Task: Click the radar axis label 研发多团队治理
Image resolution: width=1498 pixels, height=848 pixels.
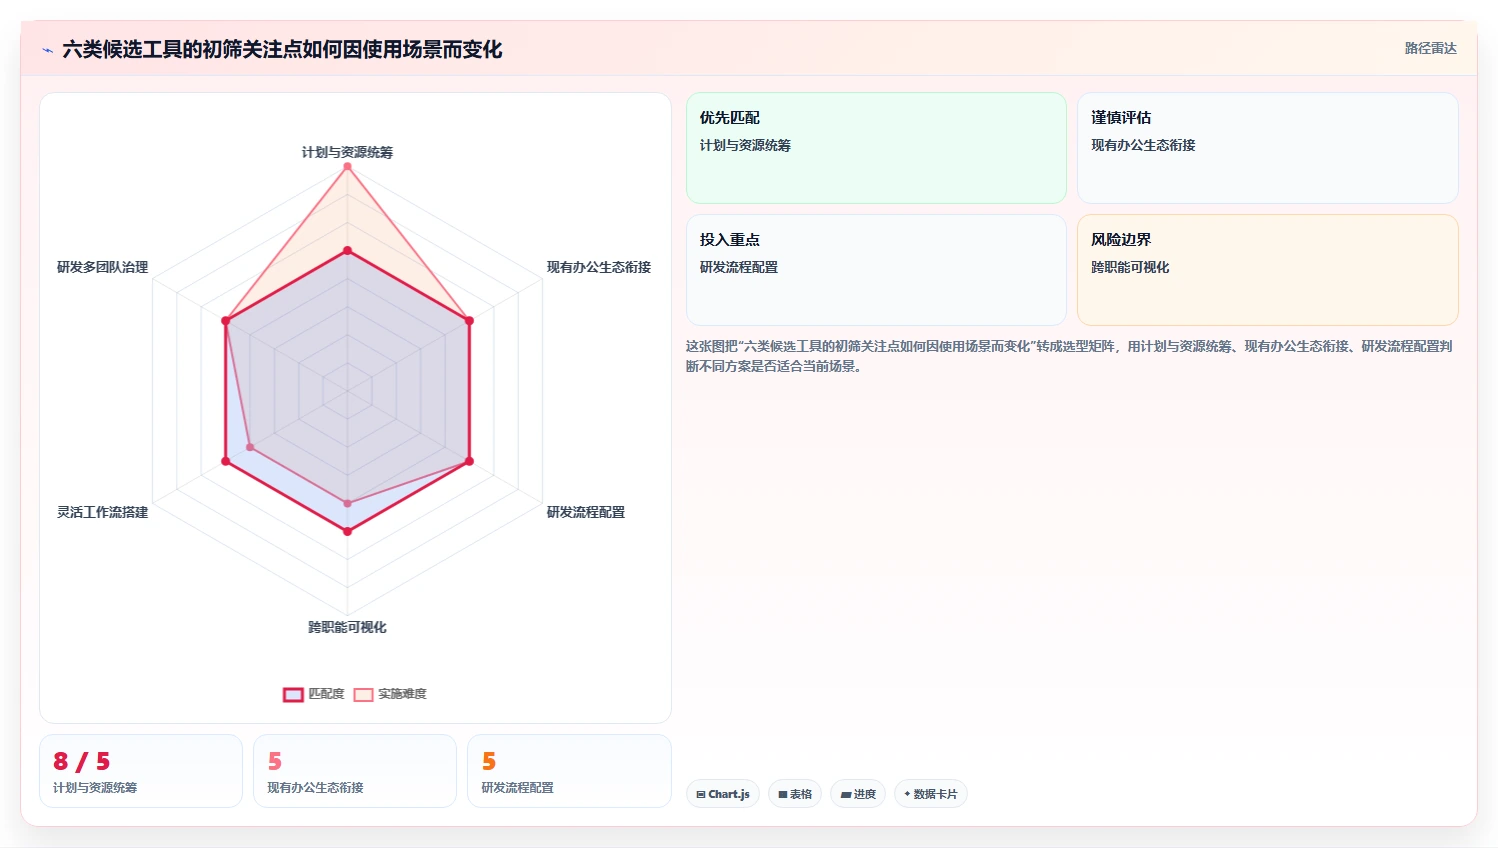Action: tap(102, 267)
